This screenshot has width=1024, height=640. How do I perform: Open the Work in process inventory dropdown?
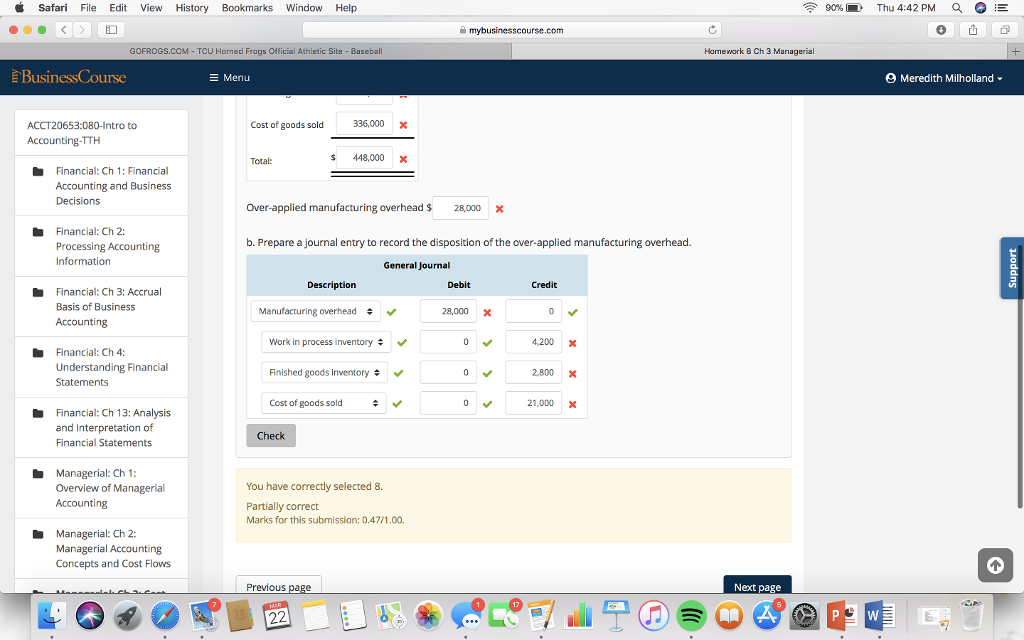(326, 342)
